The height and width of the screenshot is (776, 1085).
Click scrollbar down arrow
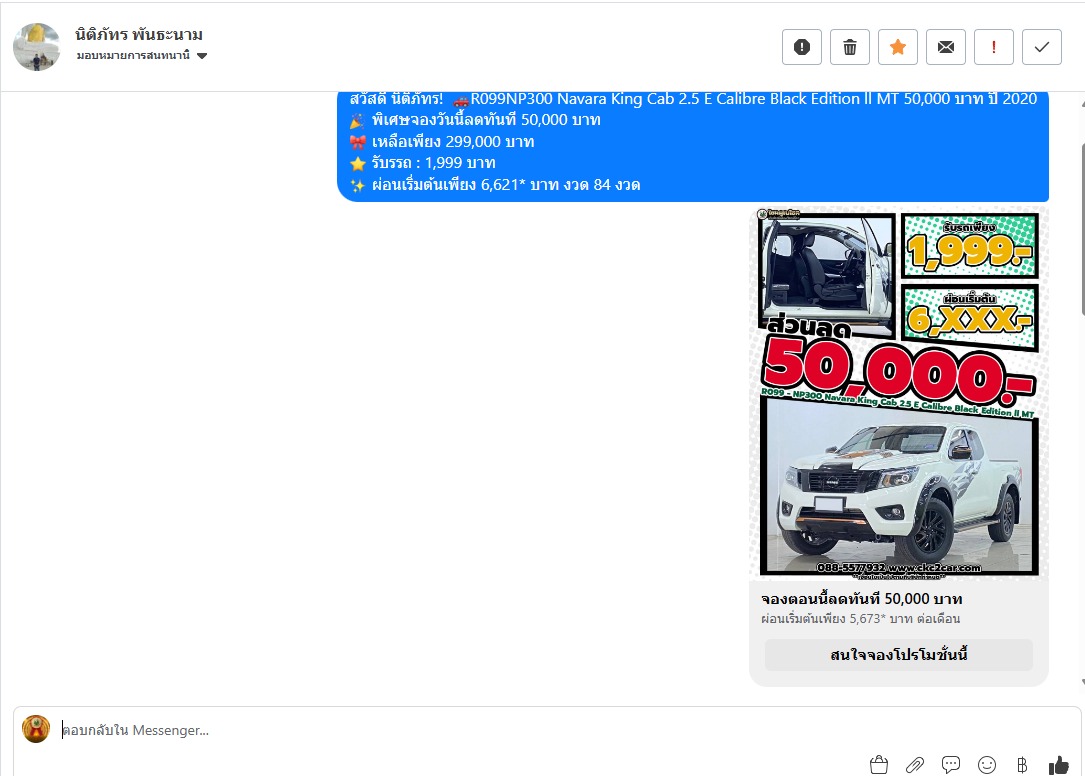1082,683
